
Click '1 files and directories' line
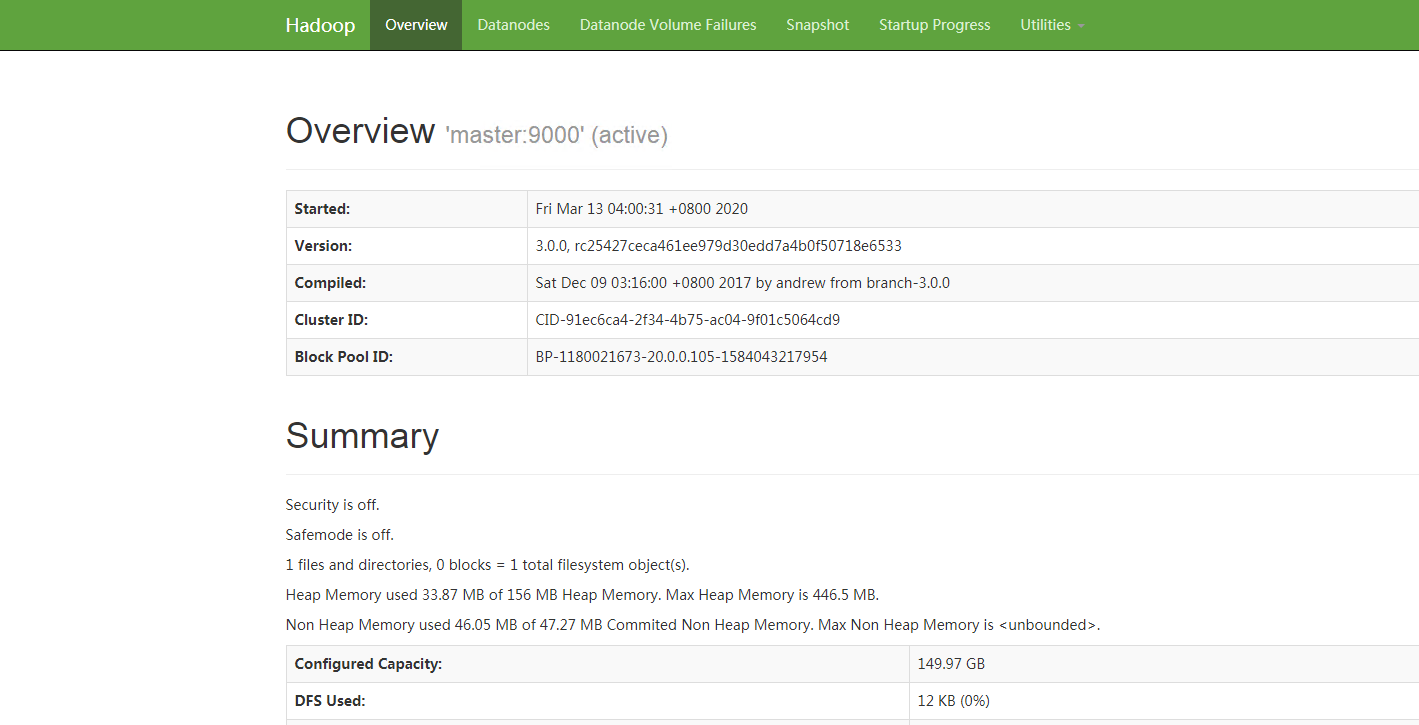488,565
